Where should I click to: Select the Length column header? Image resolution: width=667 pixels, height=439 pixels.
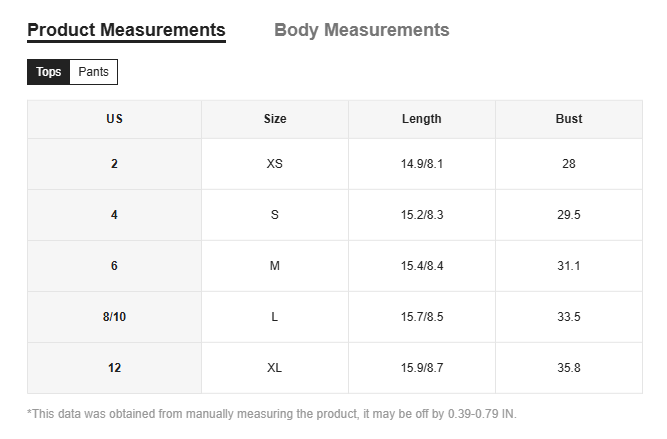[421, 119]
